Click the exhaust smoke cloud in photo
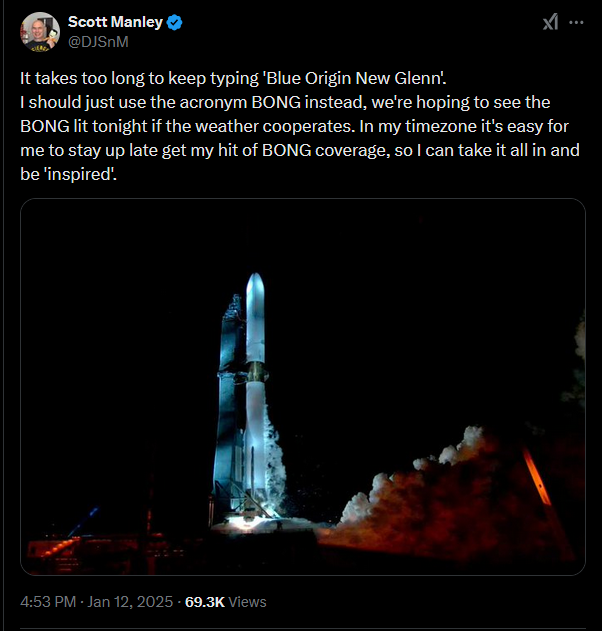The height and width of the screenshot is (631, 602). click(x=400, y=490)
